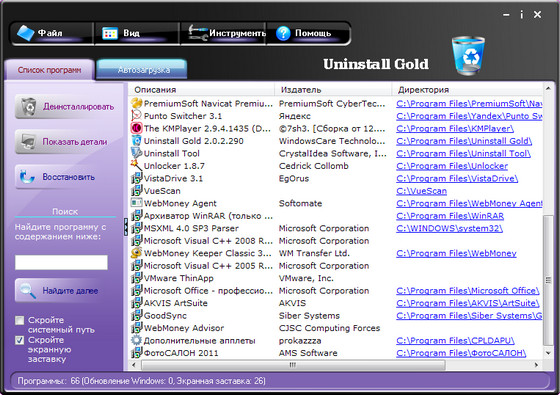This screenshot has height=395, width=560.
Task: Click the arrow icon on Восстановить
Action: coord(27,177)
